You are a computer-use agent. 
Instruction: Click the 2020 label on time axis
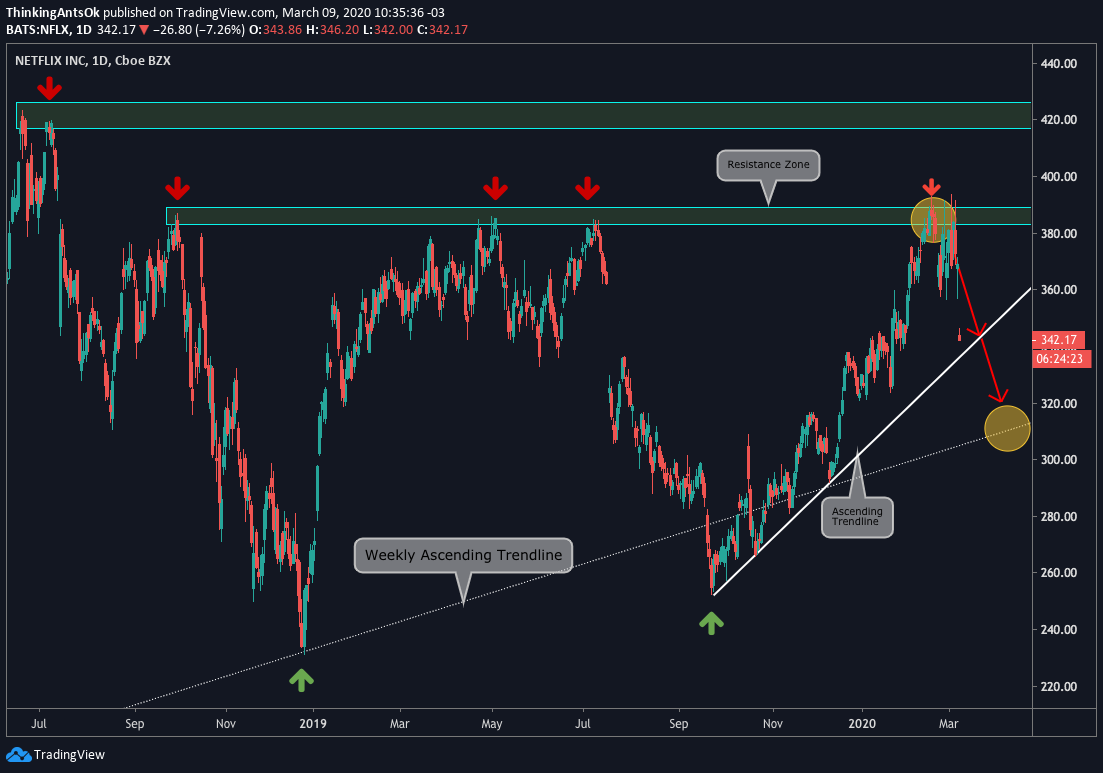pos(862,724)
